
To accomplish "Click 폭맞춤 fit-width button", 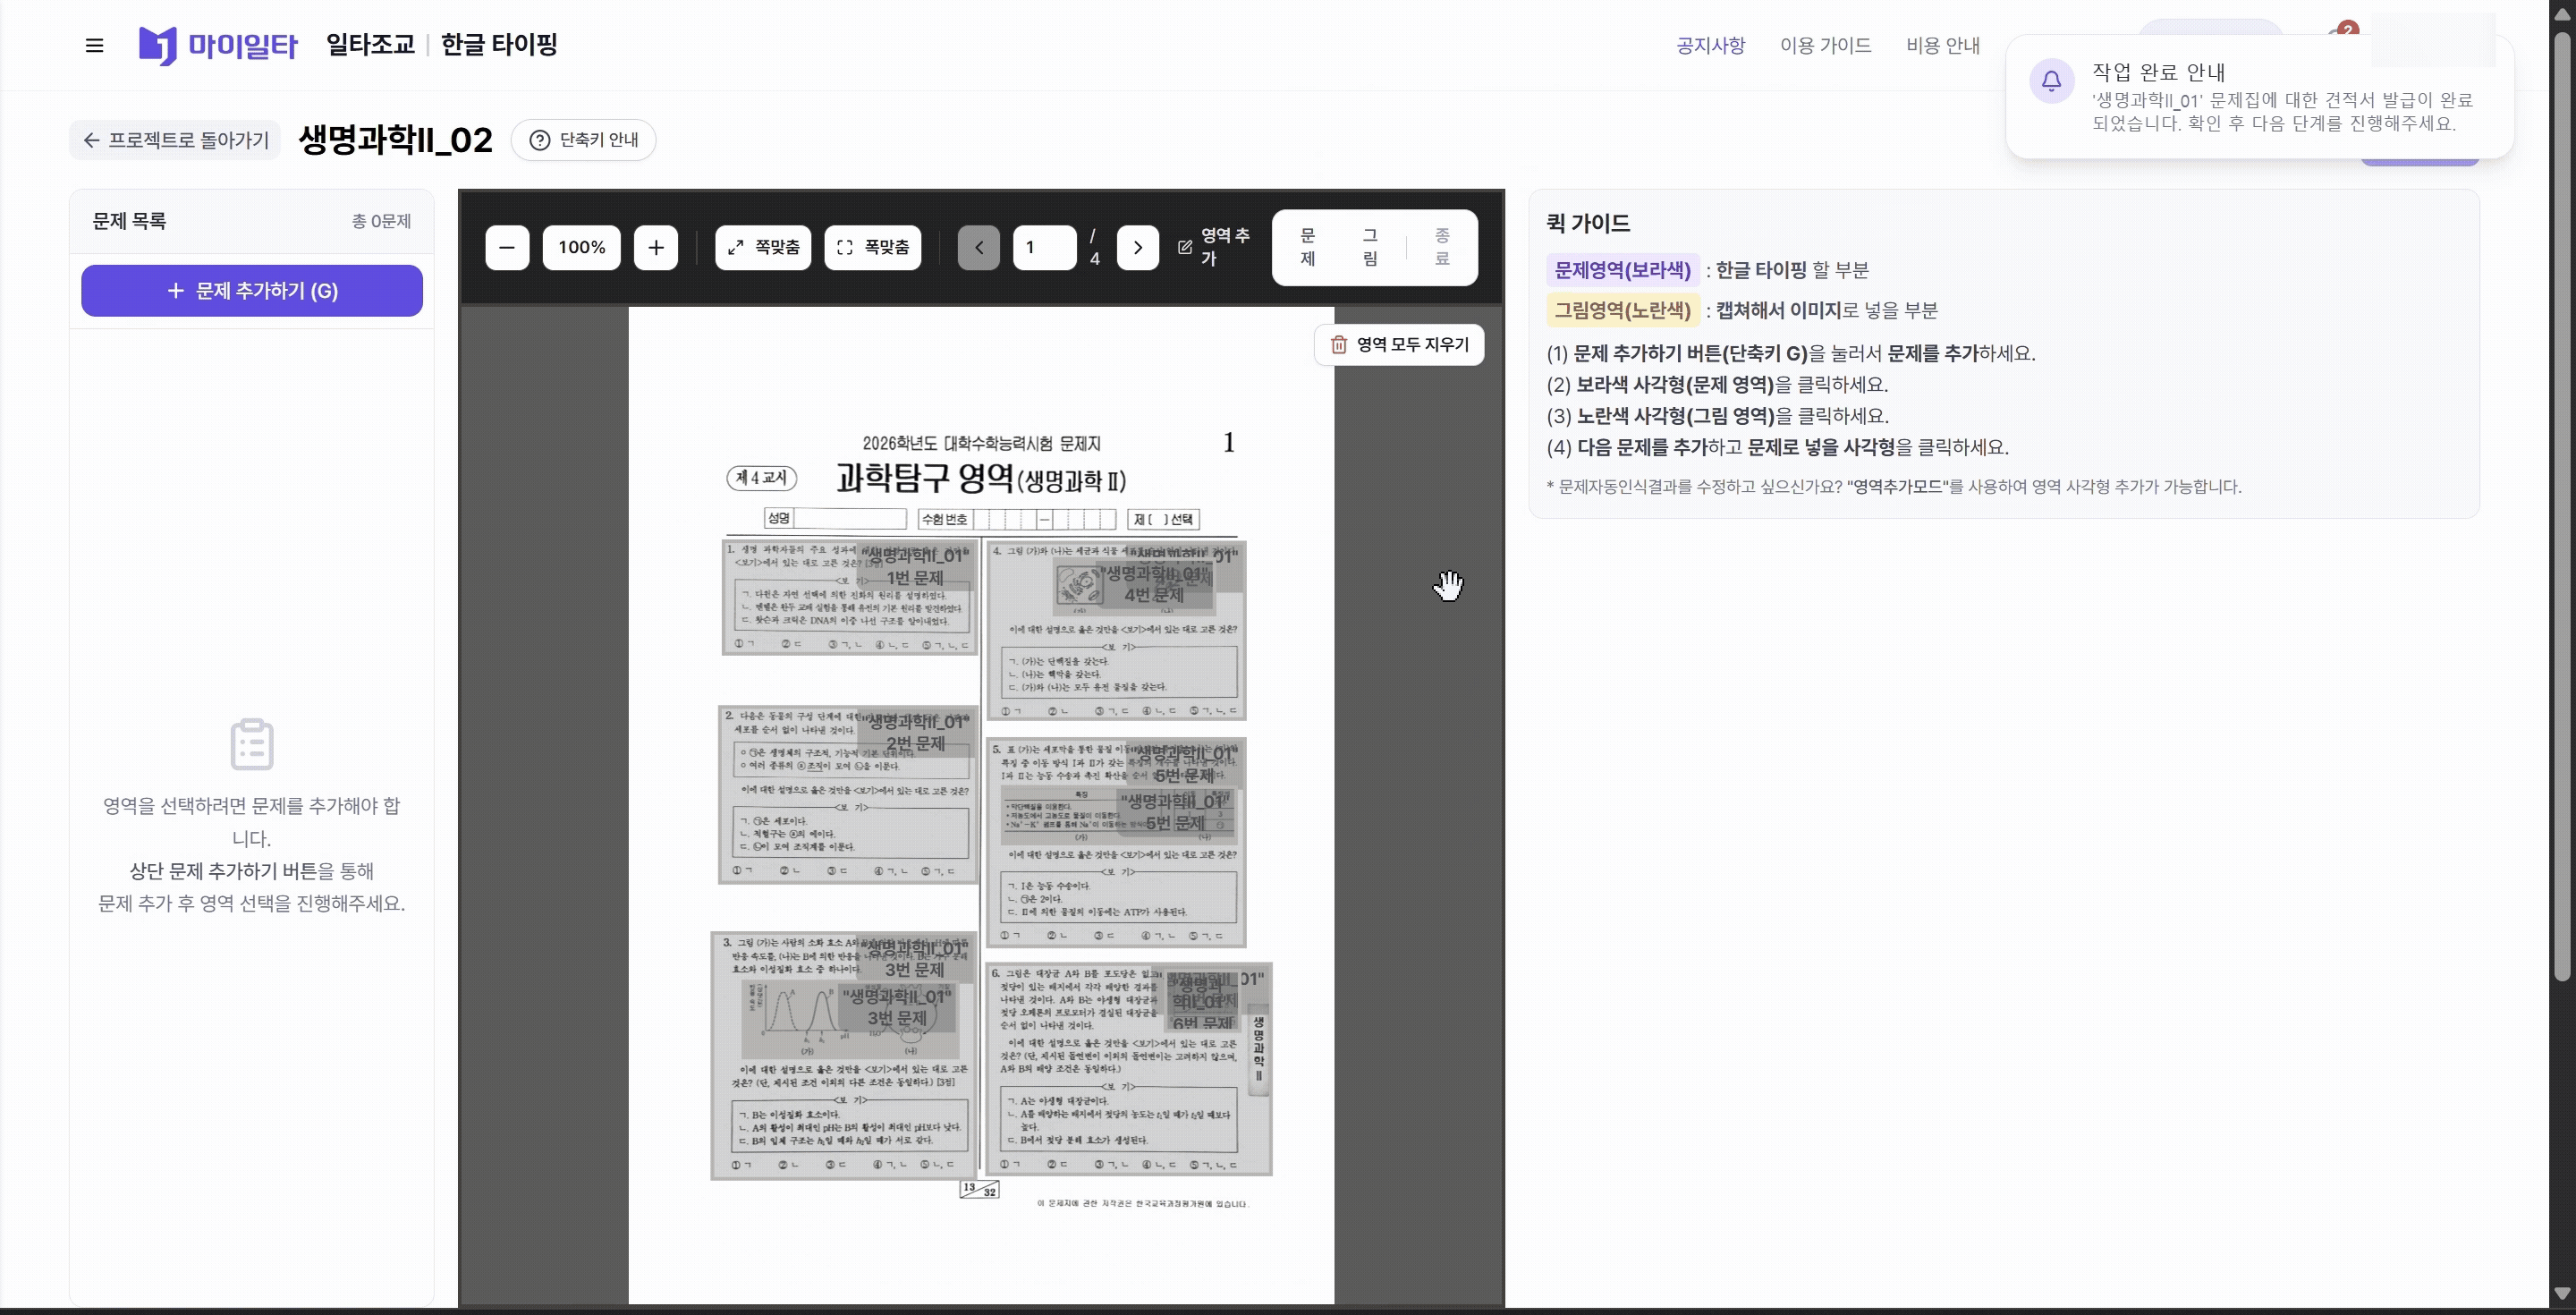I will [x=873, y=248].
